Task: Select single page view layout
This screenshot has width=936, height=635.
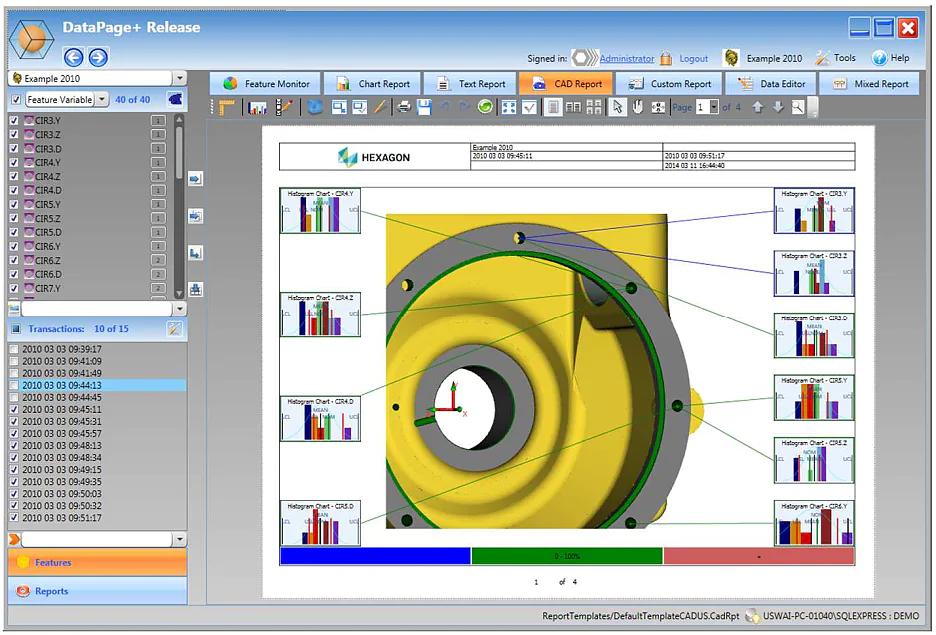Action: pyautogui.click(x=553, y=107)
